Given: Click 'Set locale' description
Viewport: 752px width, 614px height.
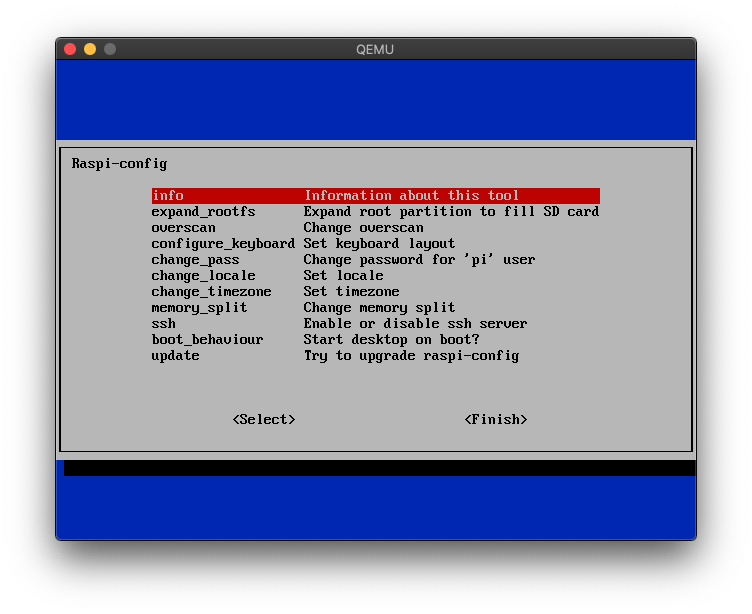Looking at the screenshot, I should tap(343, 276).
